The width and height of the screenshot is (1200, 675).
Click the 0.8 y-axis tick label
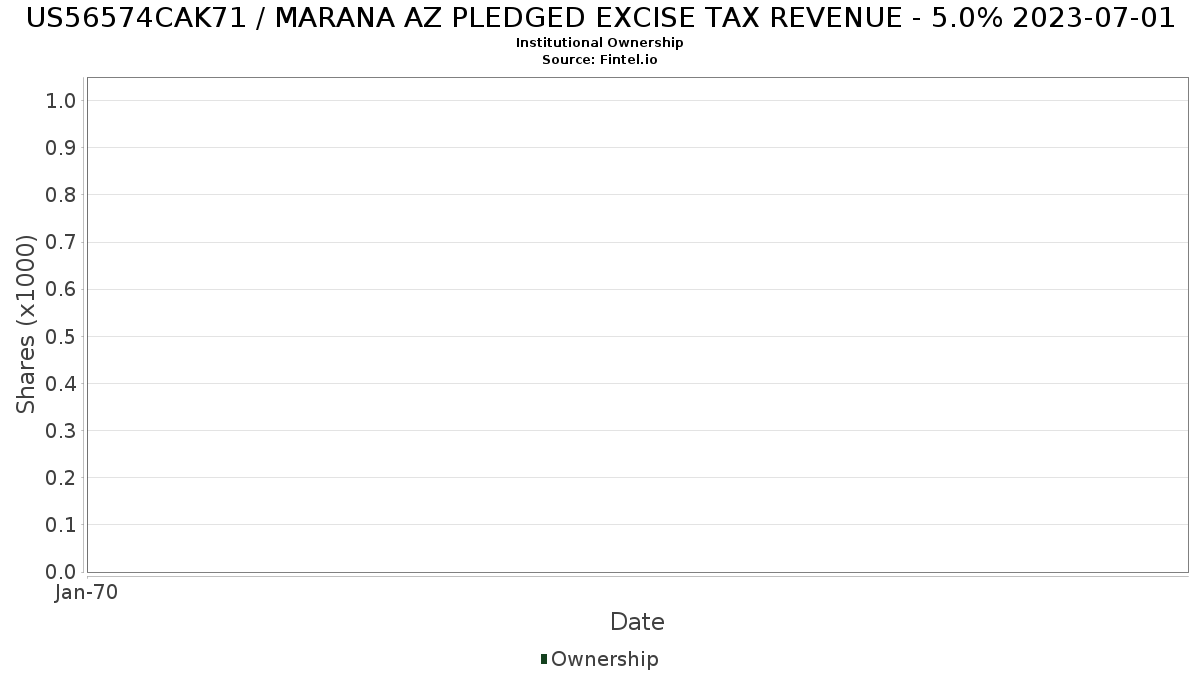tap(61, 195)
